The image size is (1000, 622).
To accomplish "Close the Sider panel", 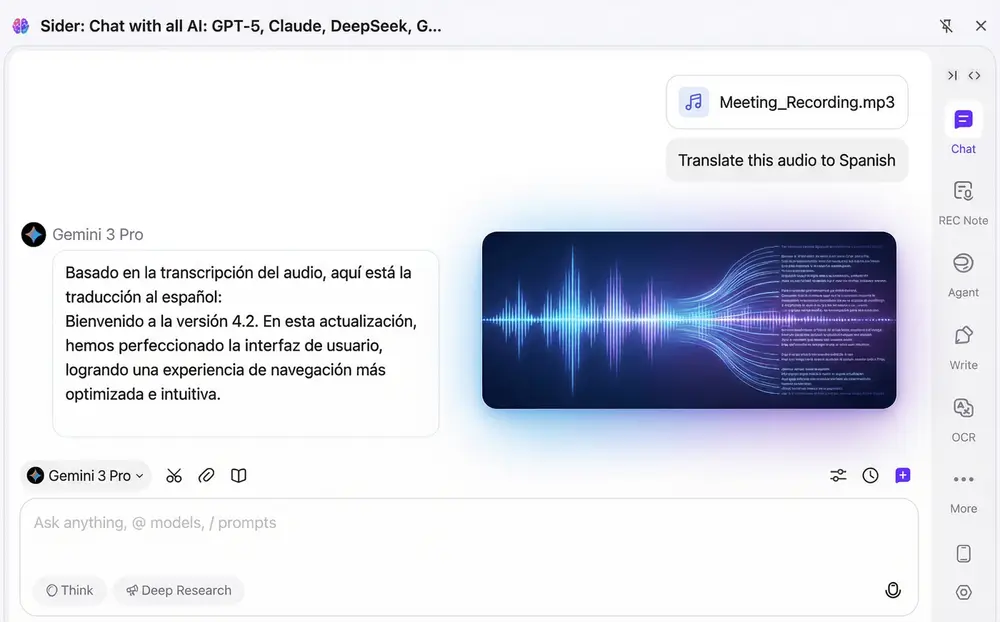I will pyautogui.click(x=981, y=26).
